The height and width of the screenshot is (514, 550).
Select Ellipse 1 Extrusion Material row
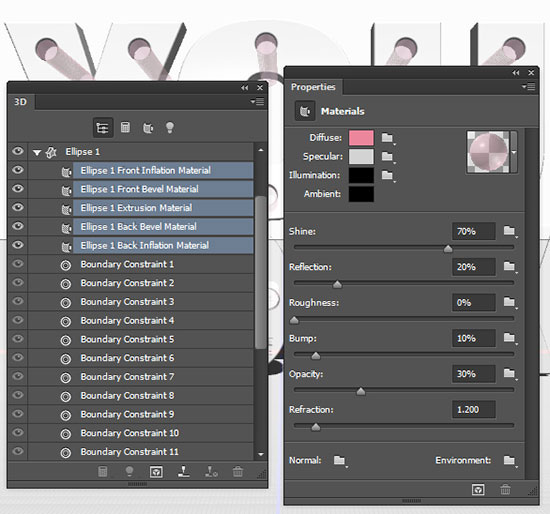tap(163, 208)
